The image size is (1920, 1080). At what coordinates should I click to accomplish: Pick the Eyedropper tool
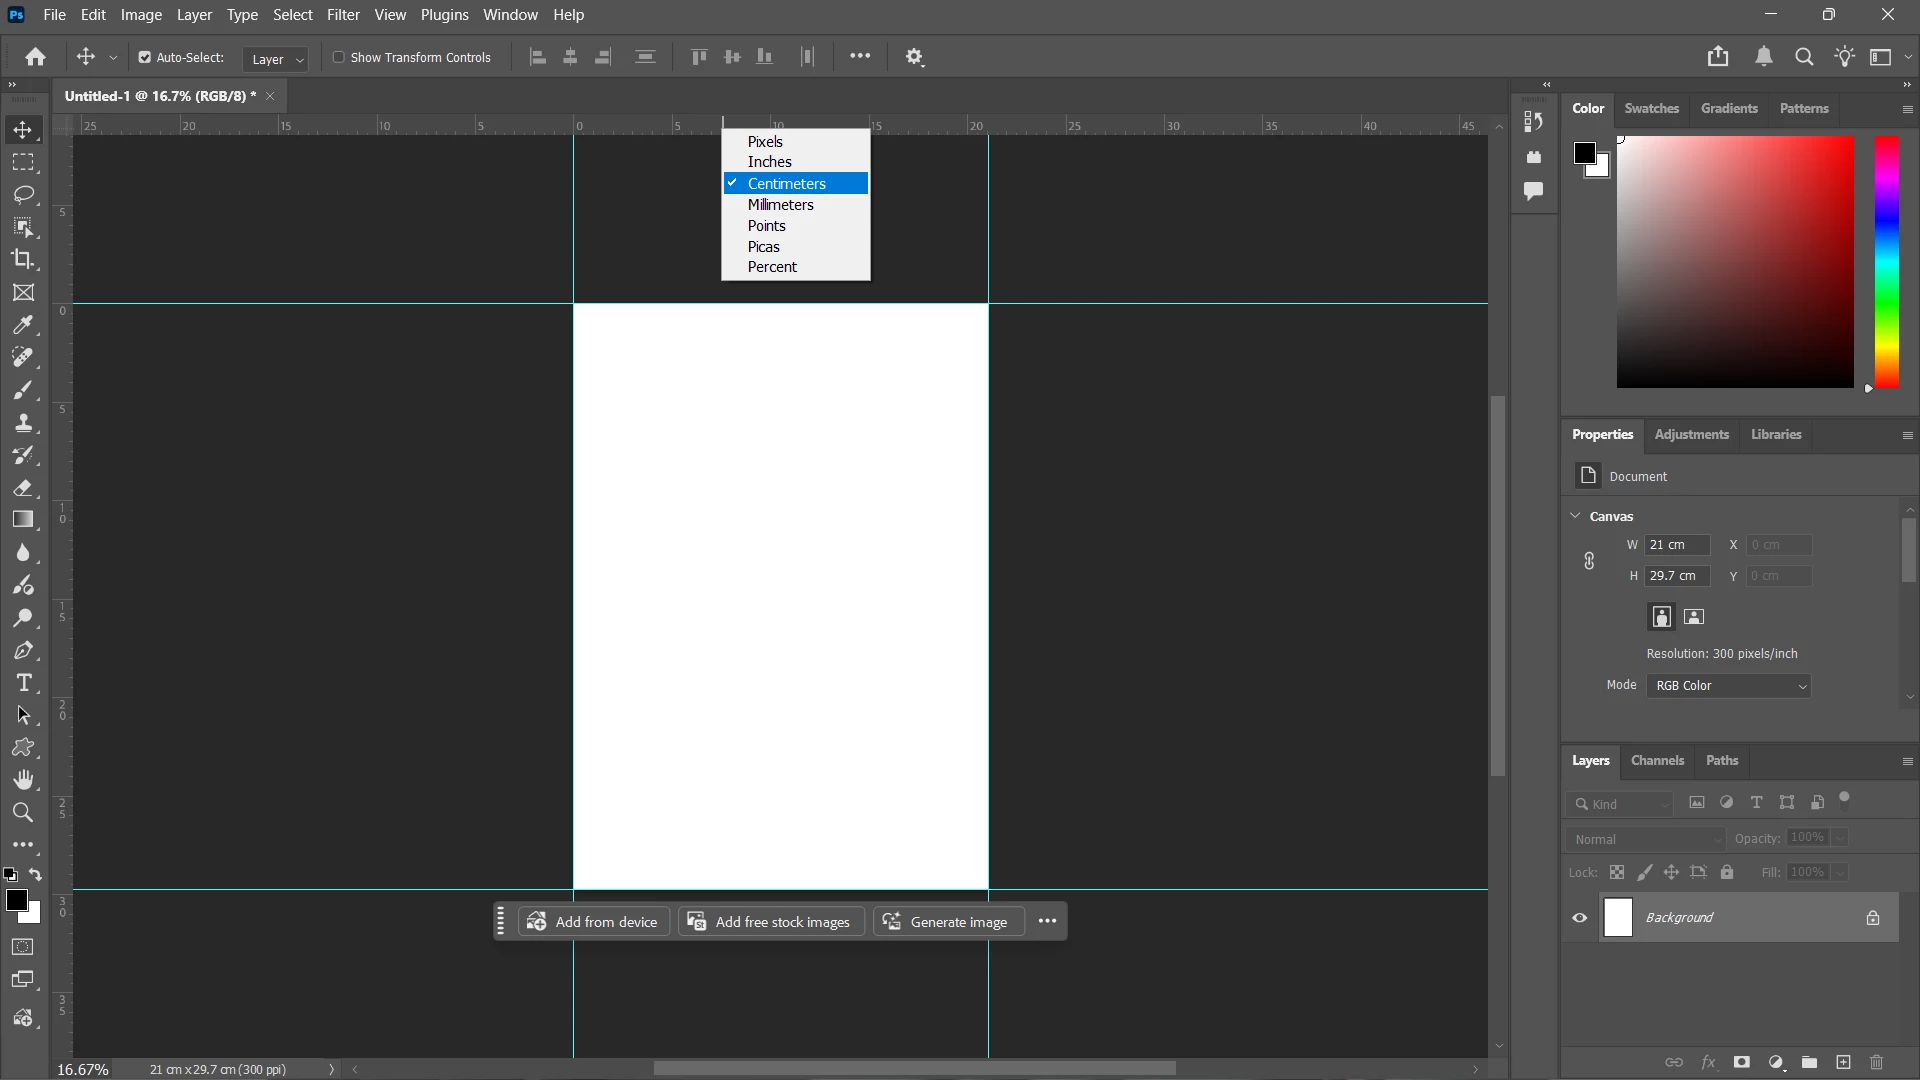click(x=23, y=325)
